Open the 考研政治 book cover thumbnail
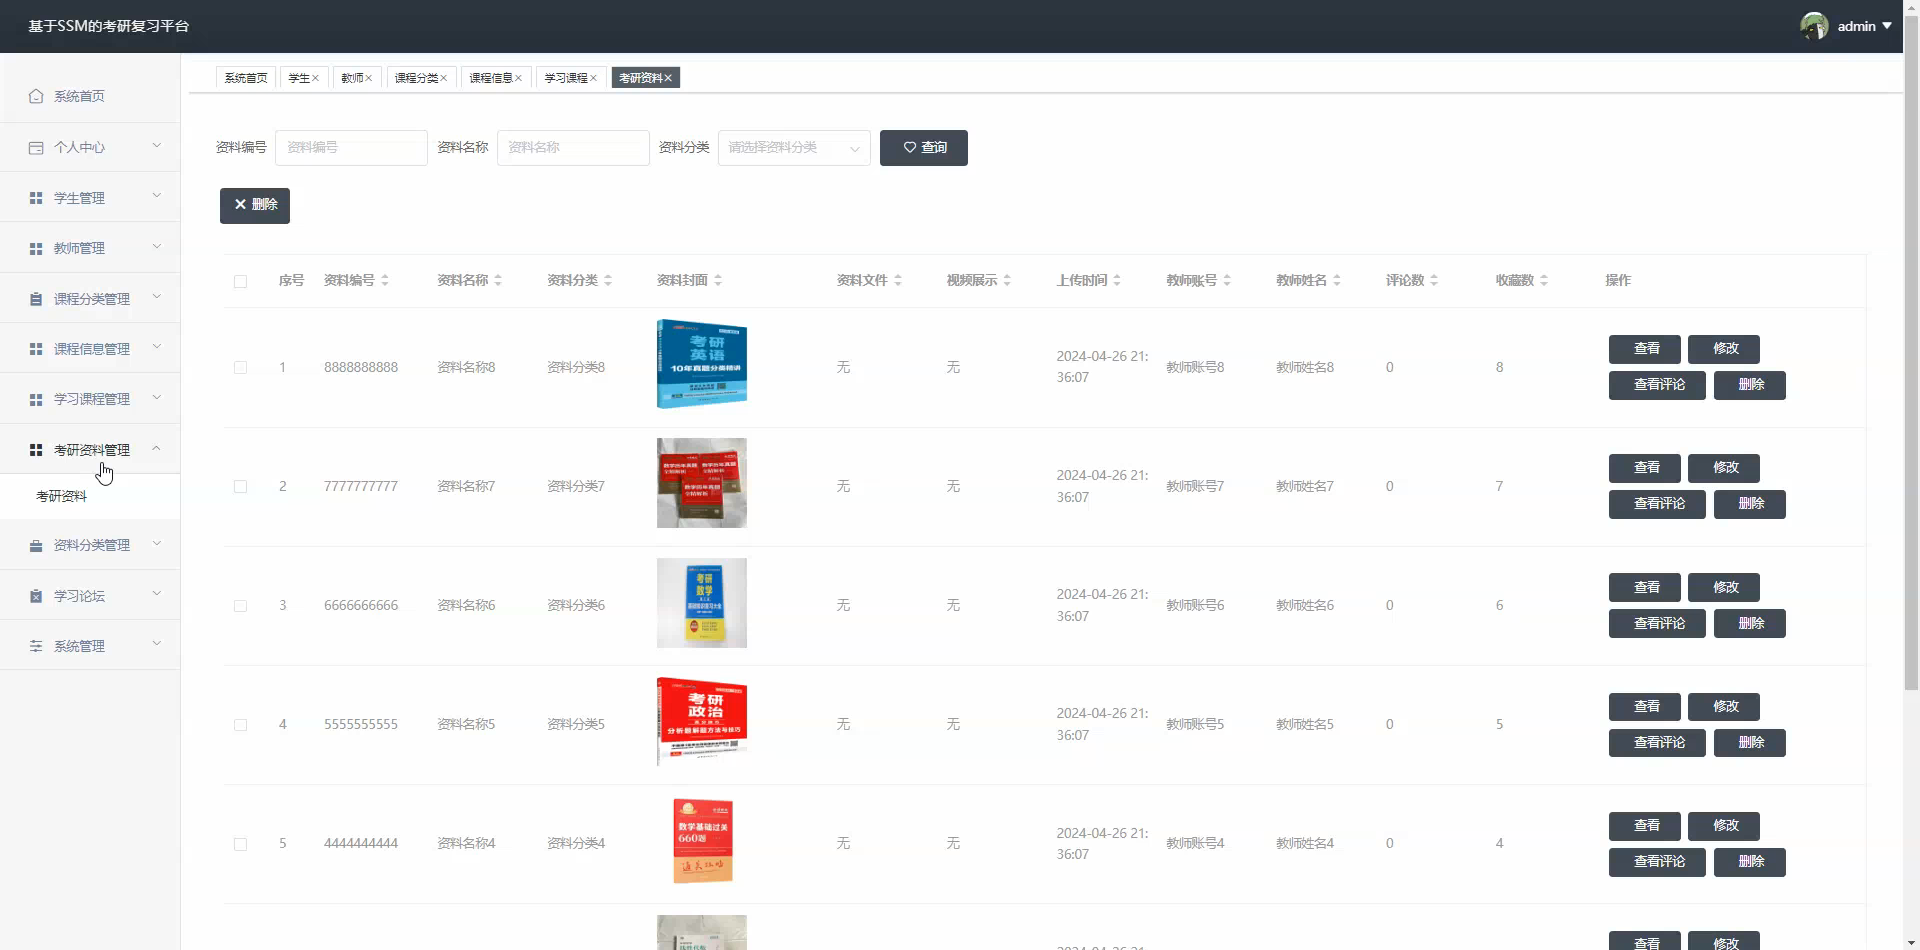 coord(702,721)
